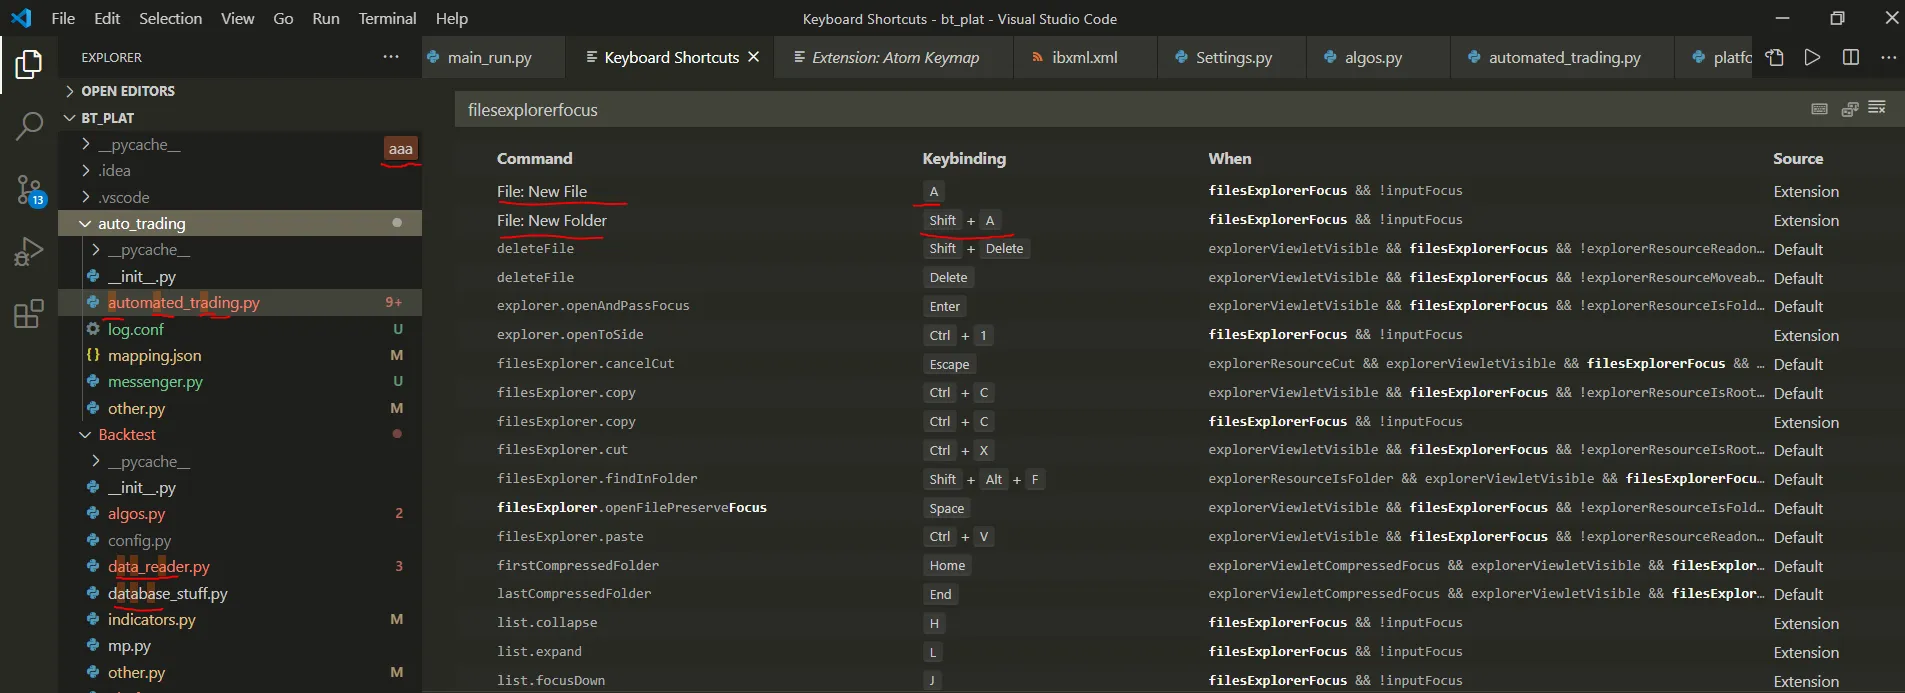Split the editor to the right
Image resolution: width=1905 pixels, height=693 pixels.
coord(1851,58)
